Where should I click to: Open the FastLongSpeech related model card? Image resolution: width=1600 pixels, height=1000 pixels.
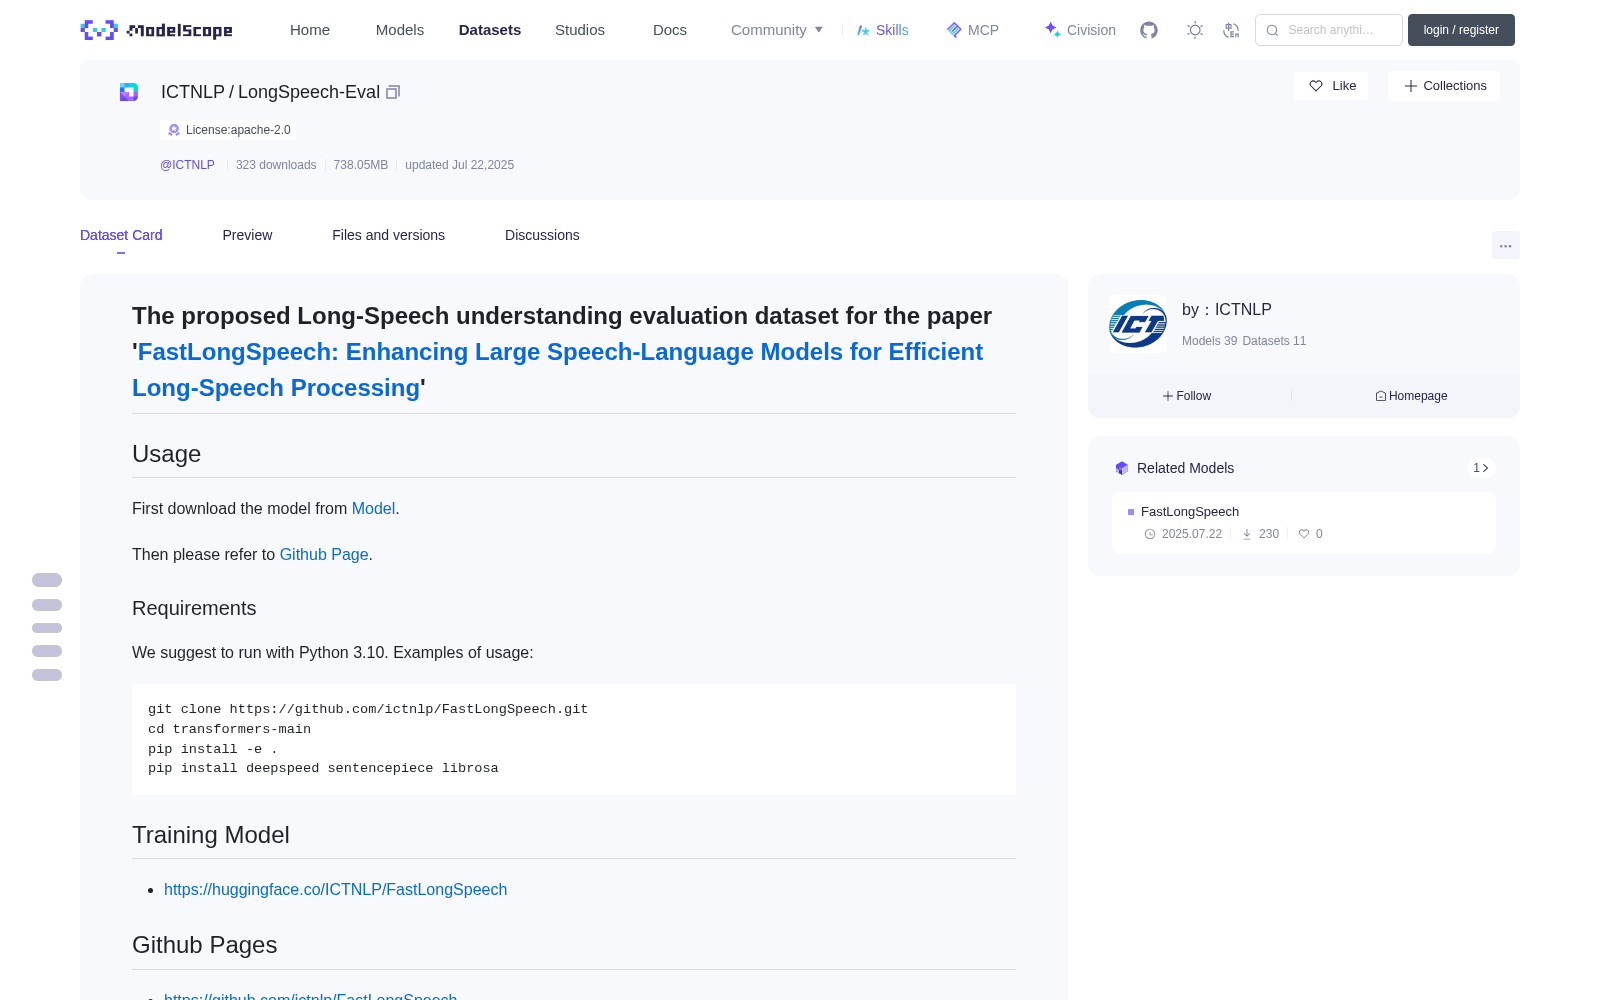pos(1304,523)
